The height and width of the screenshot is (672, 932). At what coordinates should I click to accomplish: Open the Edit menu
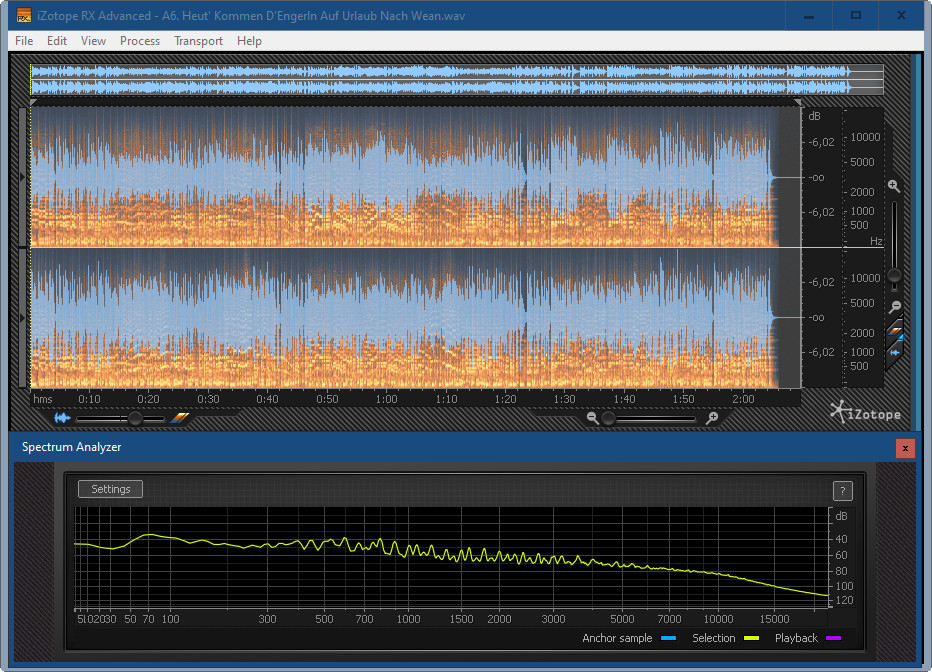[x=56, y=41]
